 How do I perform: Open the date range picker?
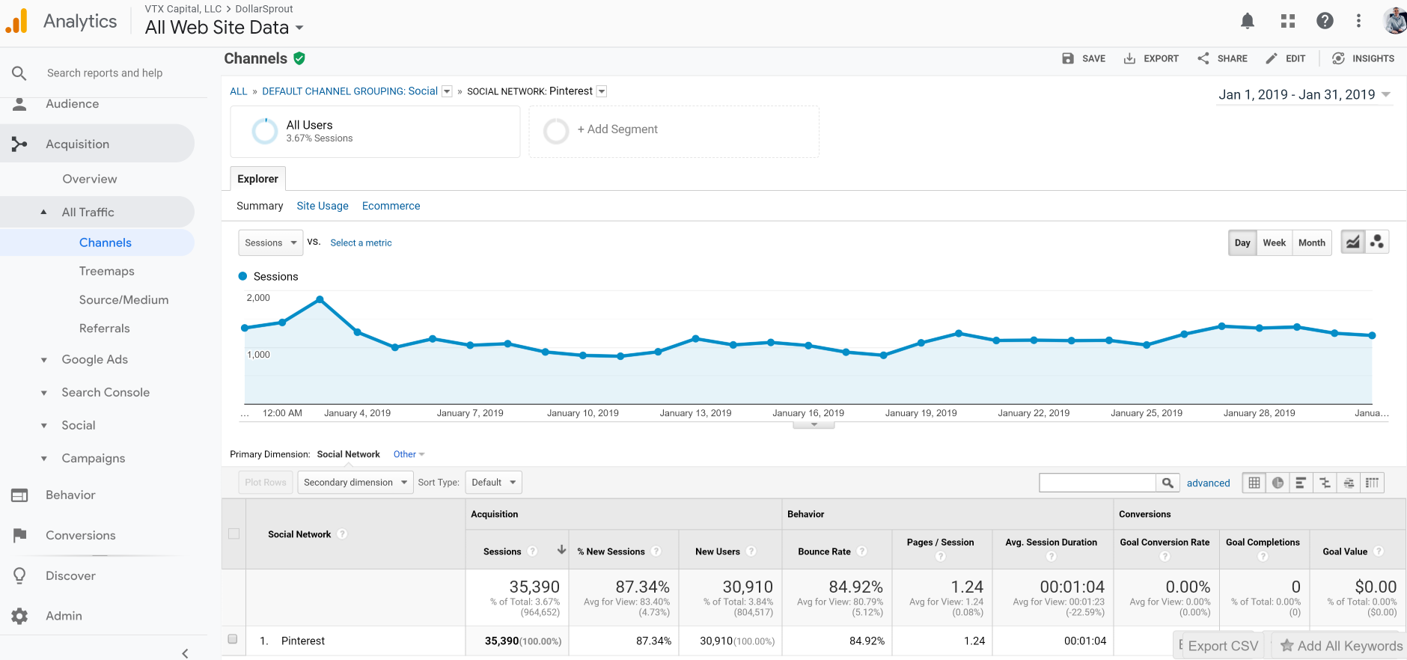click(1304, 95)
